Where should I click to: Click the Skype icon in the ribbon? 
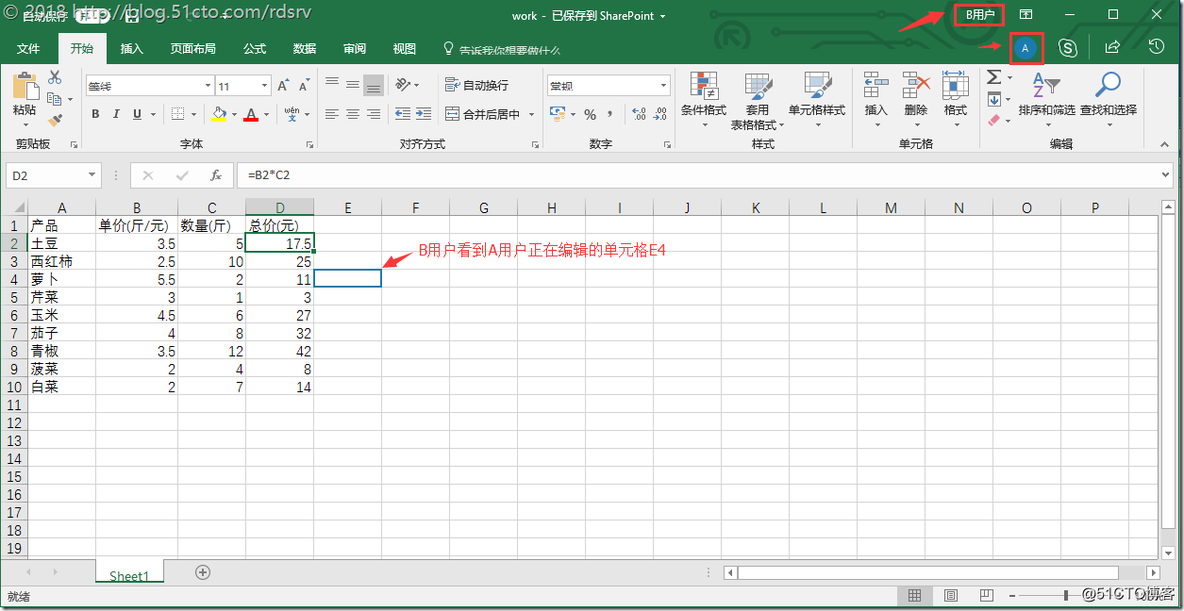click(x=1067, y=48)
